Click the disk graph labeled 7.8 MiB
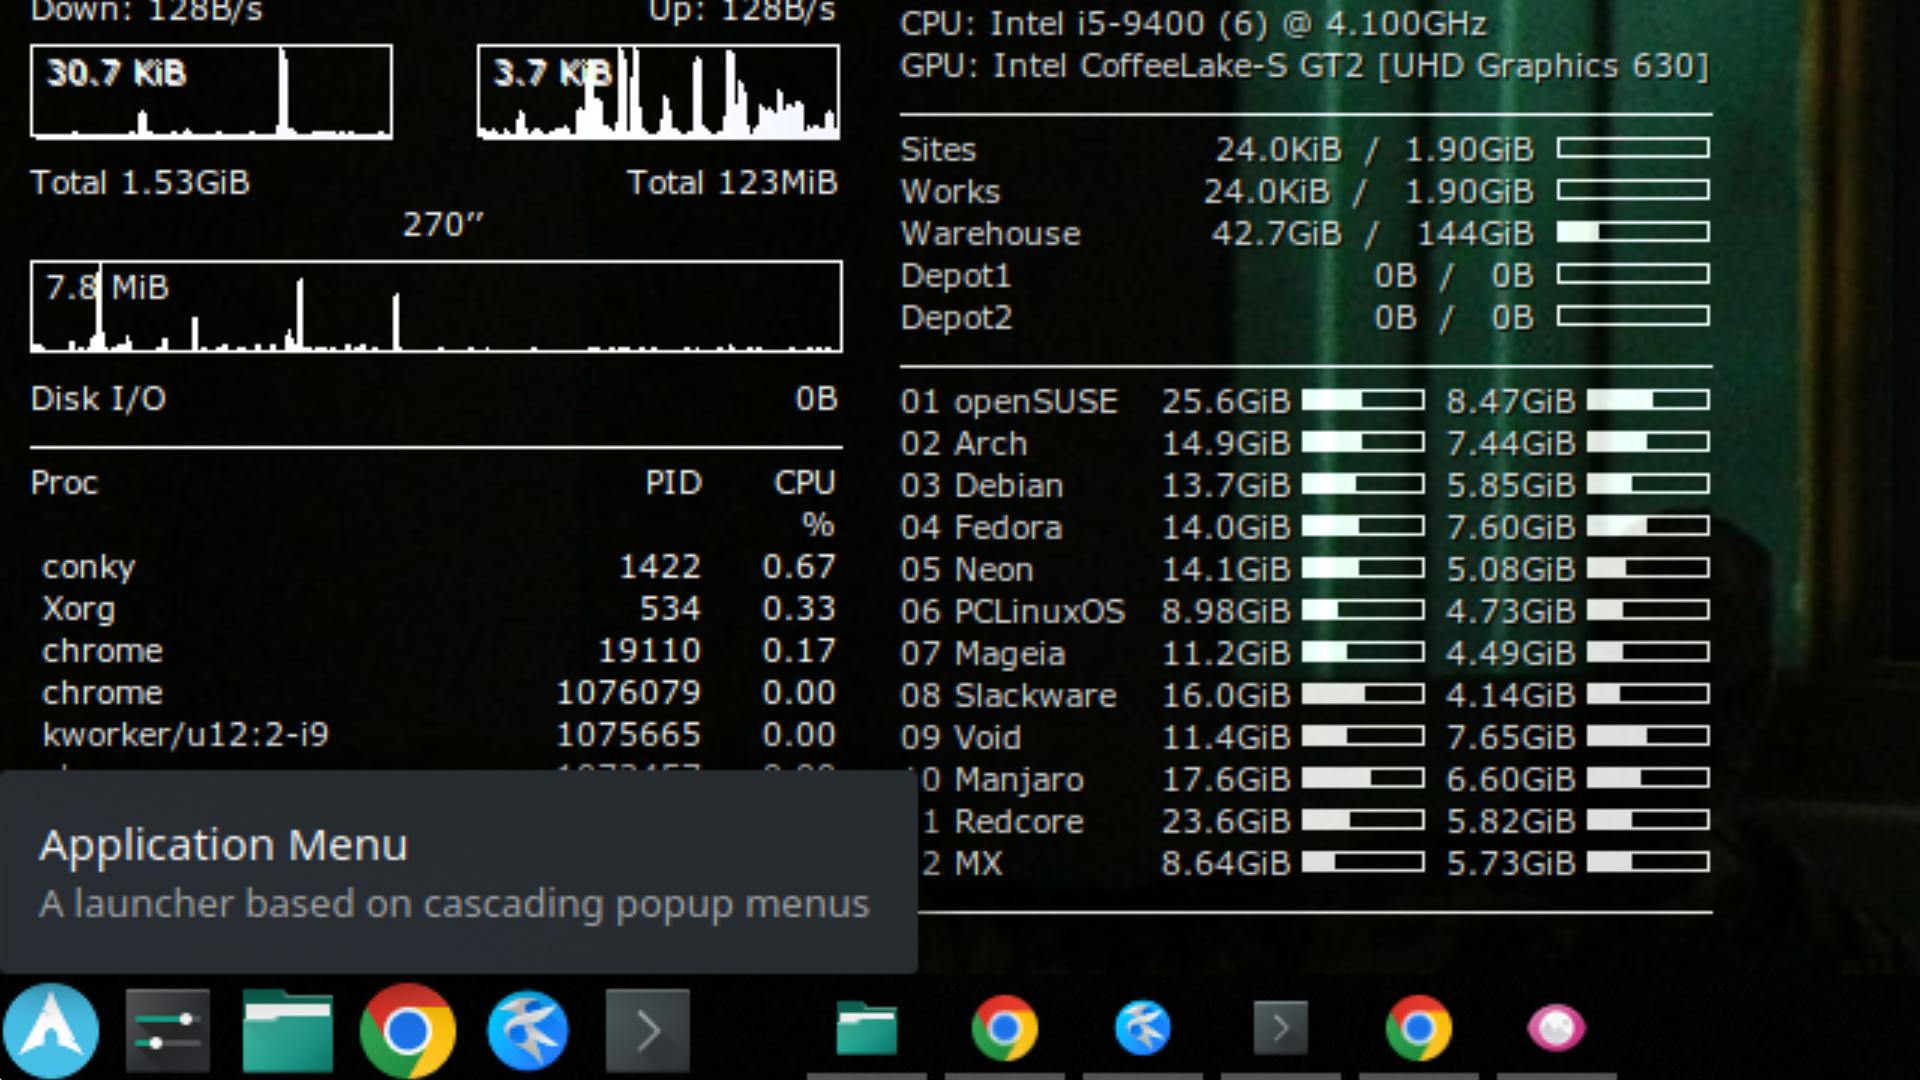The height and width of the screenshot is (1080, 1920). [436, 306]
